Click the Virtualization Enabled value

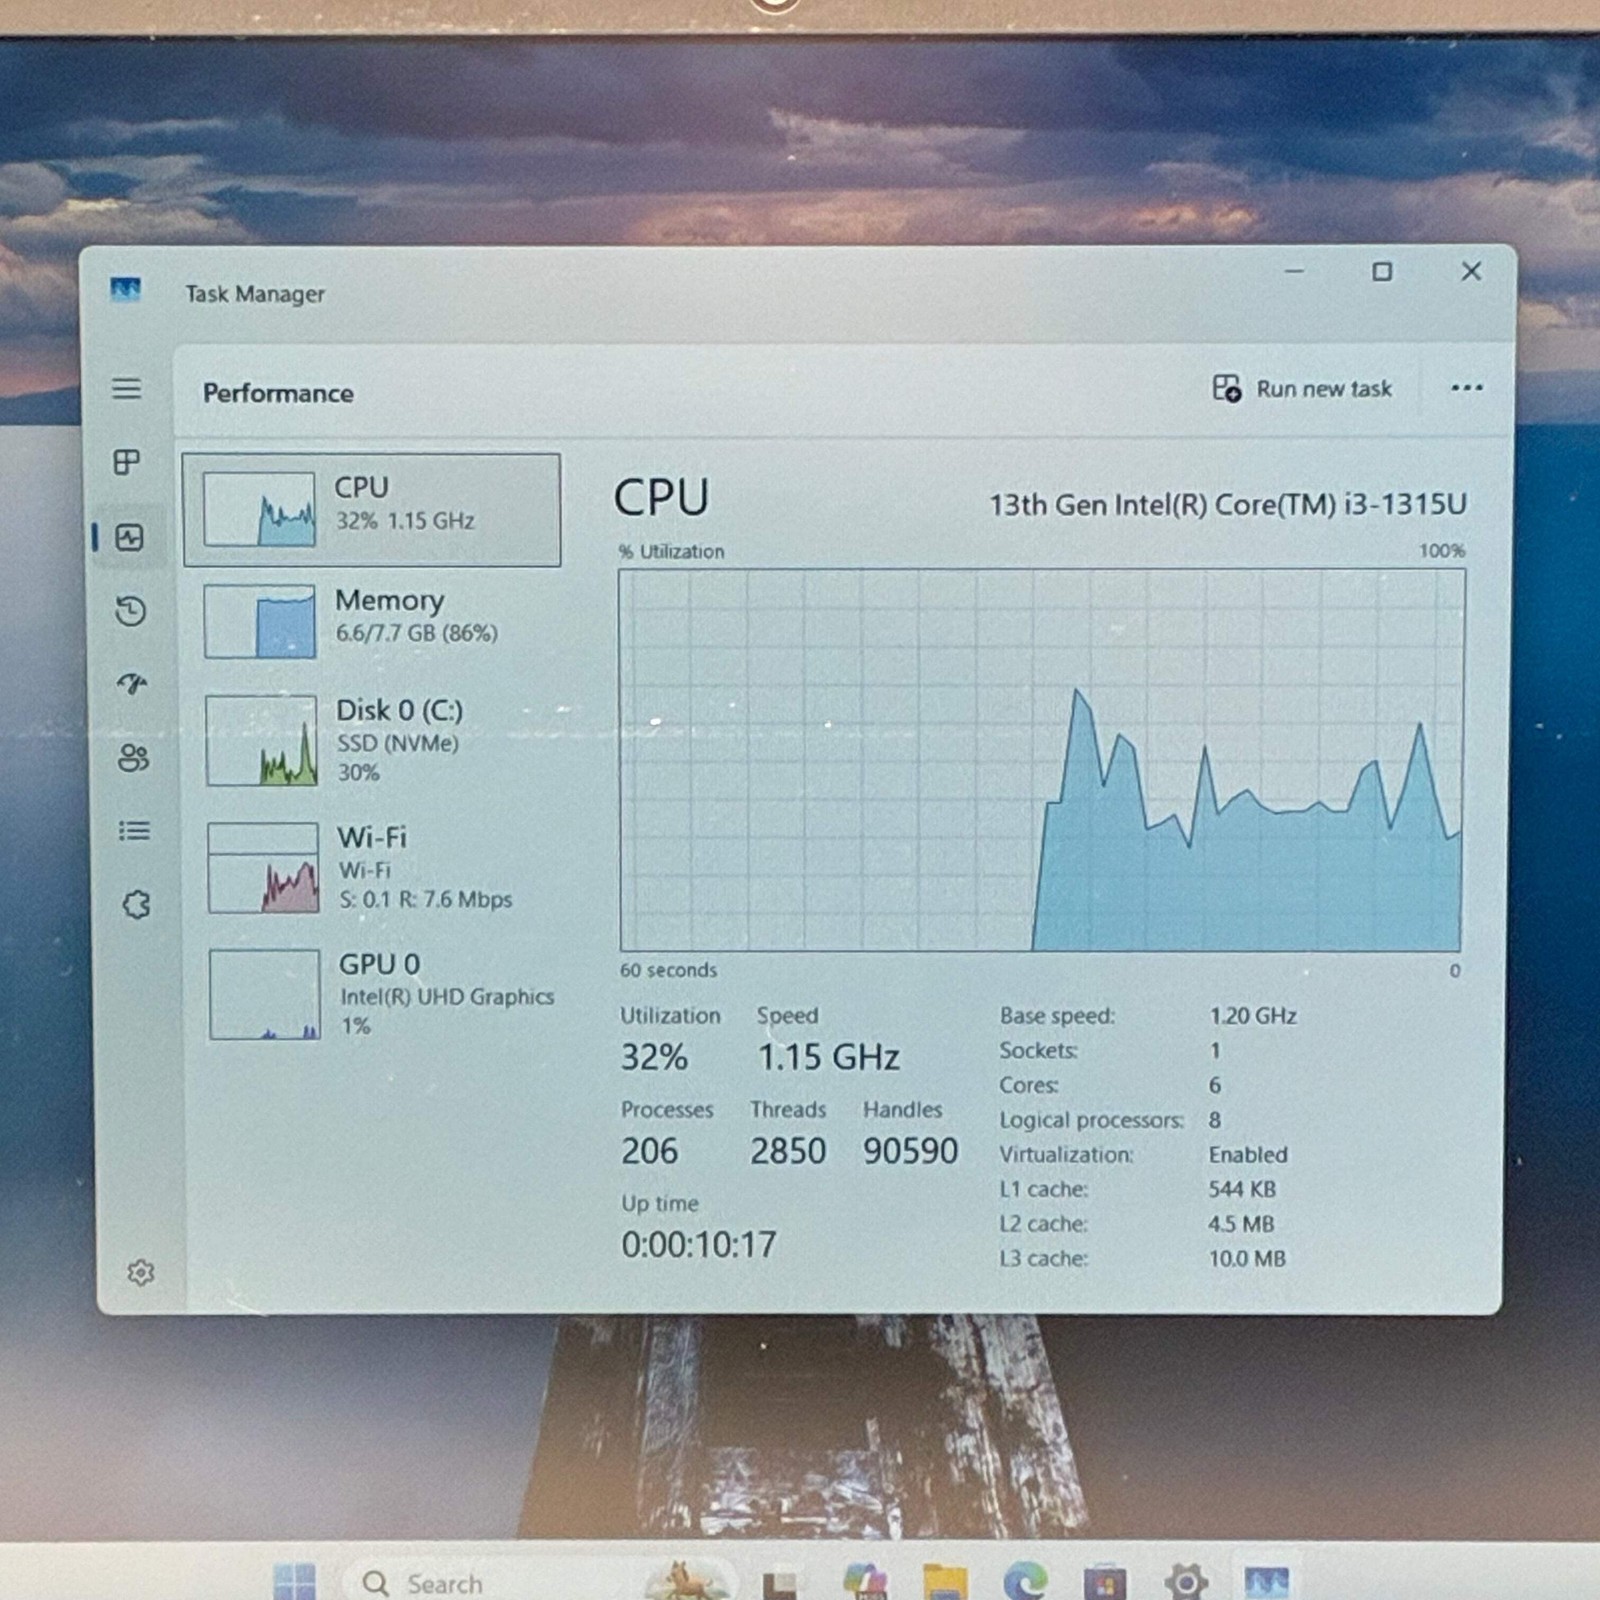1248,1154
